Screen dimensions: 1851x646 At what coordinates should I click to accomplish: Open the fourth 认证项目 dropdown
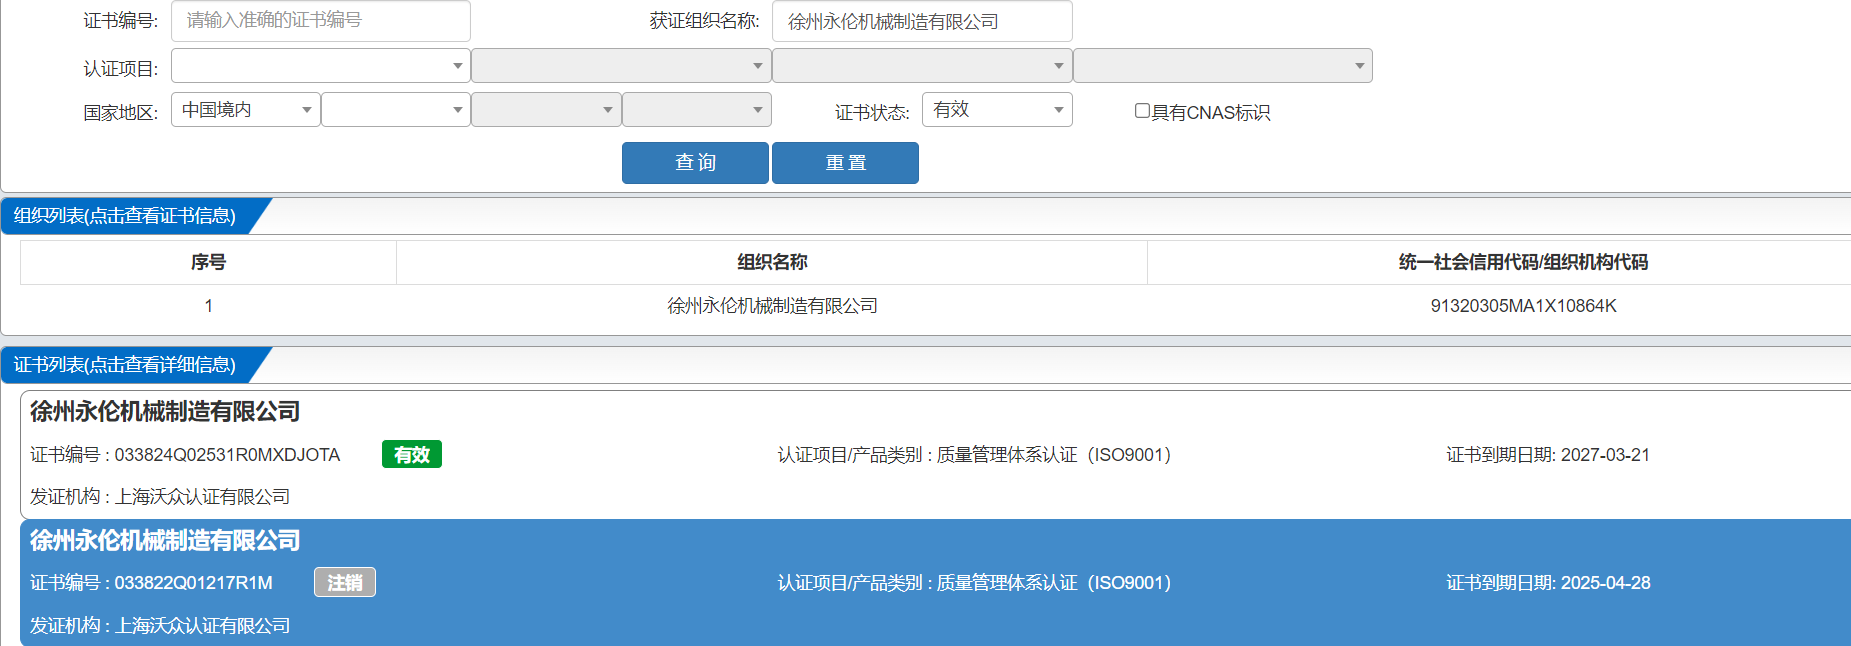(1223, 66)
